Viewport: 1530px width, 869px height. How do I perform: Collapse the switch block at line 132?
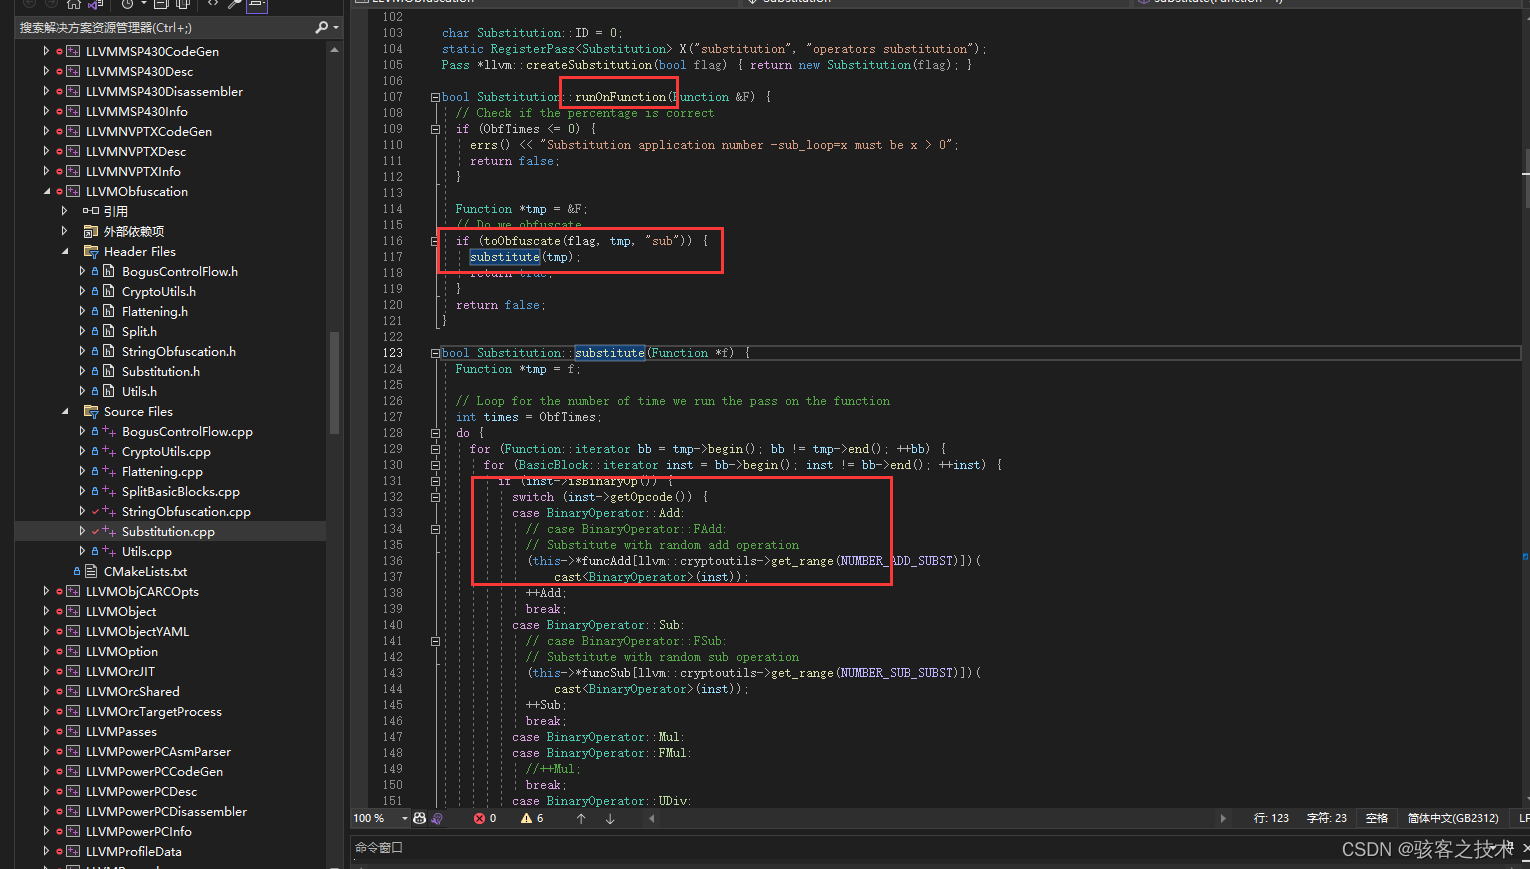[x=435, y=497]
